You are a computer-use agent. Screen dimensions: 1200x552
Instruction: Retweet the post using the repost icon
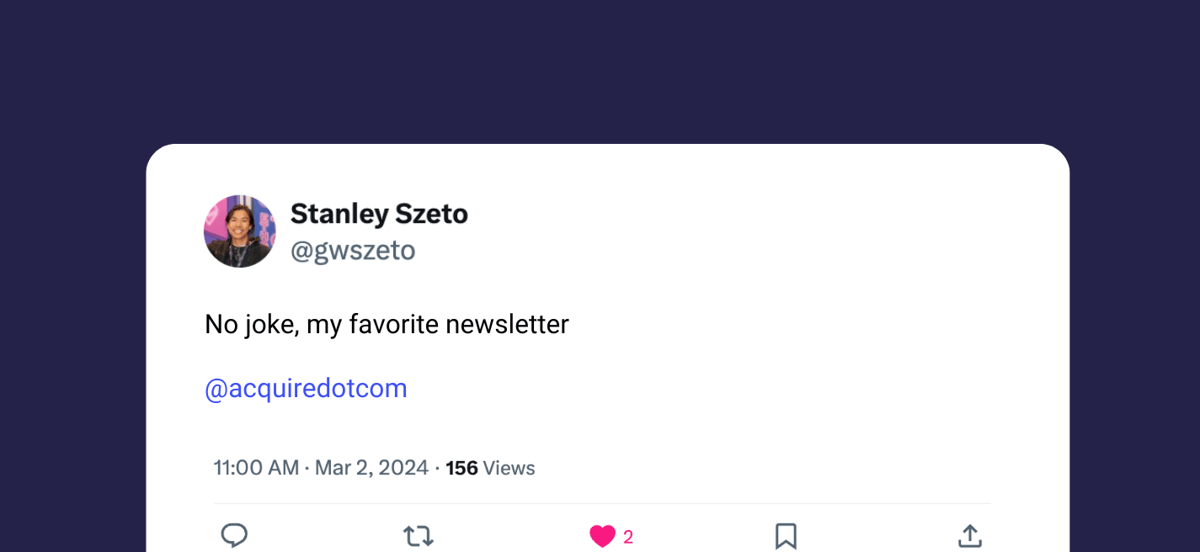(x=418, y=537)
